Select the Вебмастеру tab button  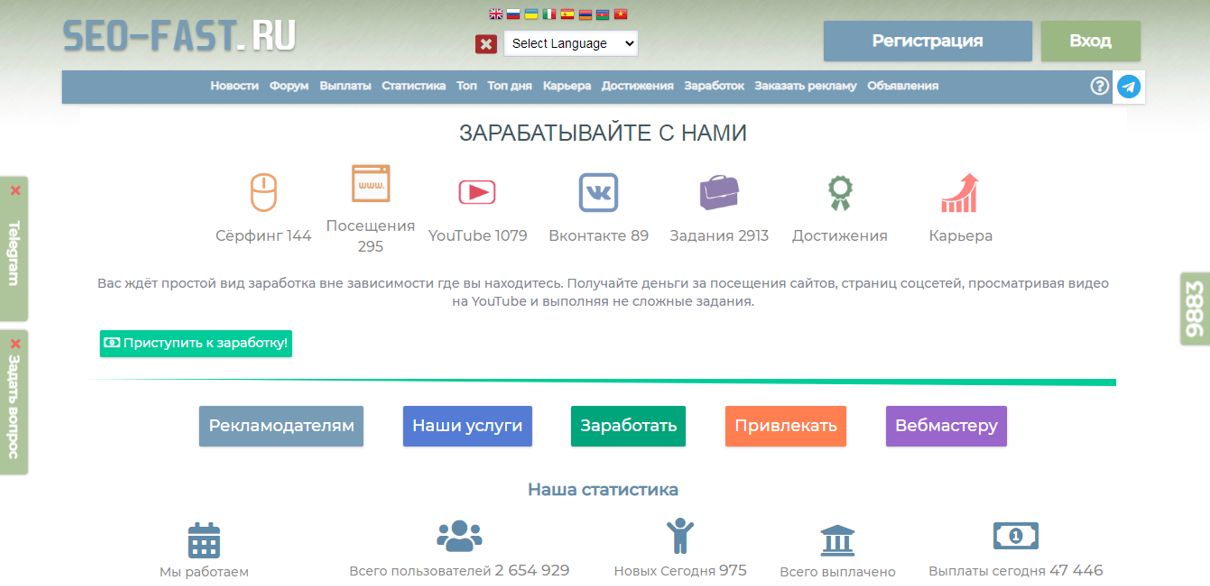coord(946,425)
